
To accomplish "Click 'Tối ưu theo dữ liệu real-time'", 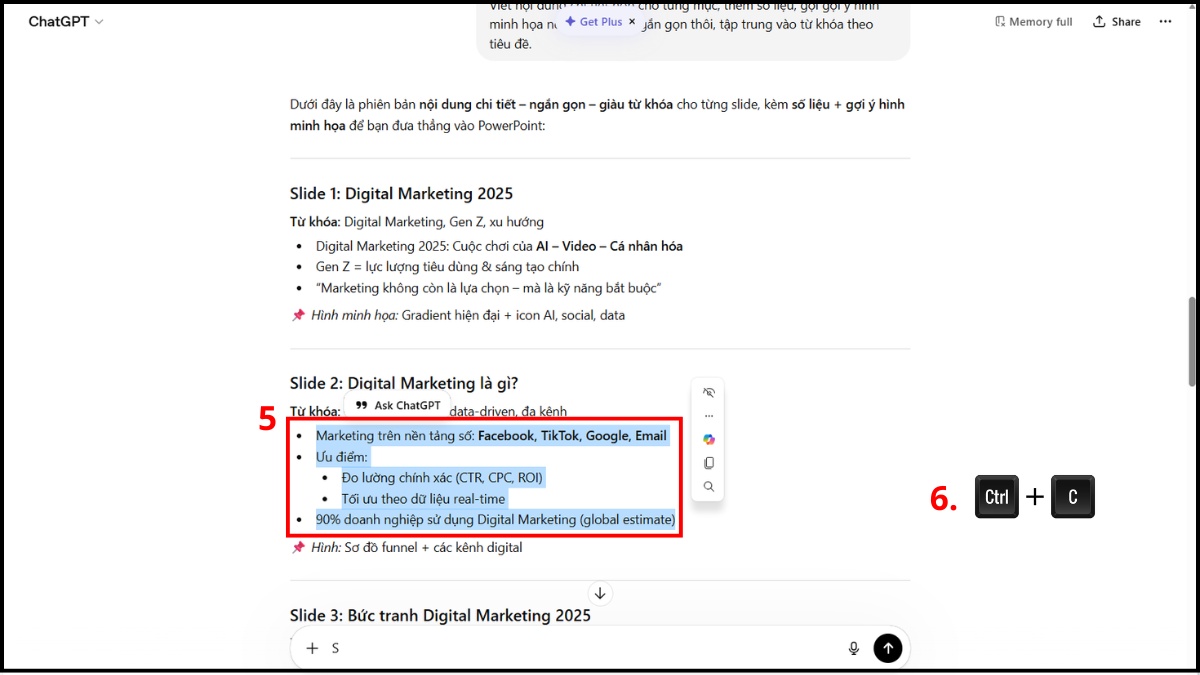I will 423,499.
